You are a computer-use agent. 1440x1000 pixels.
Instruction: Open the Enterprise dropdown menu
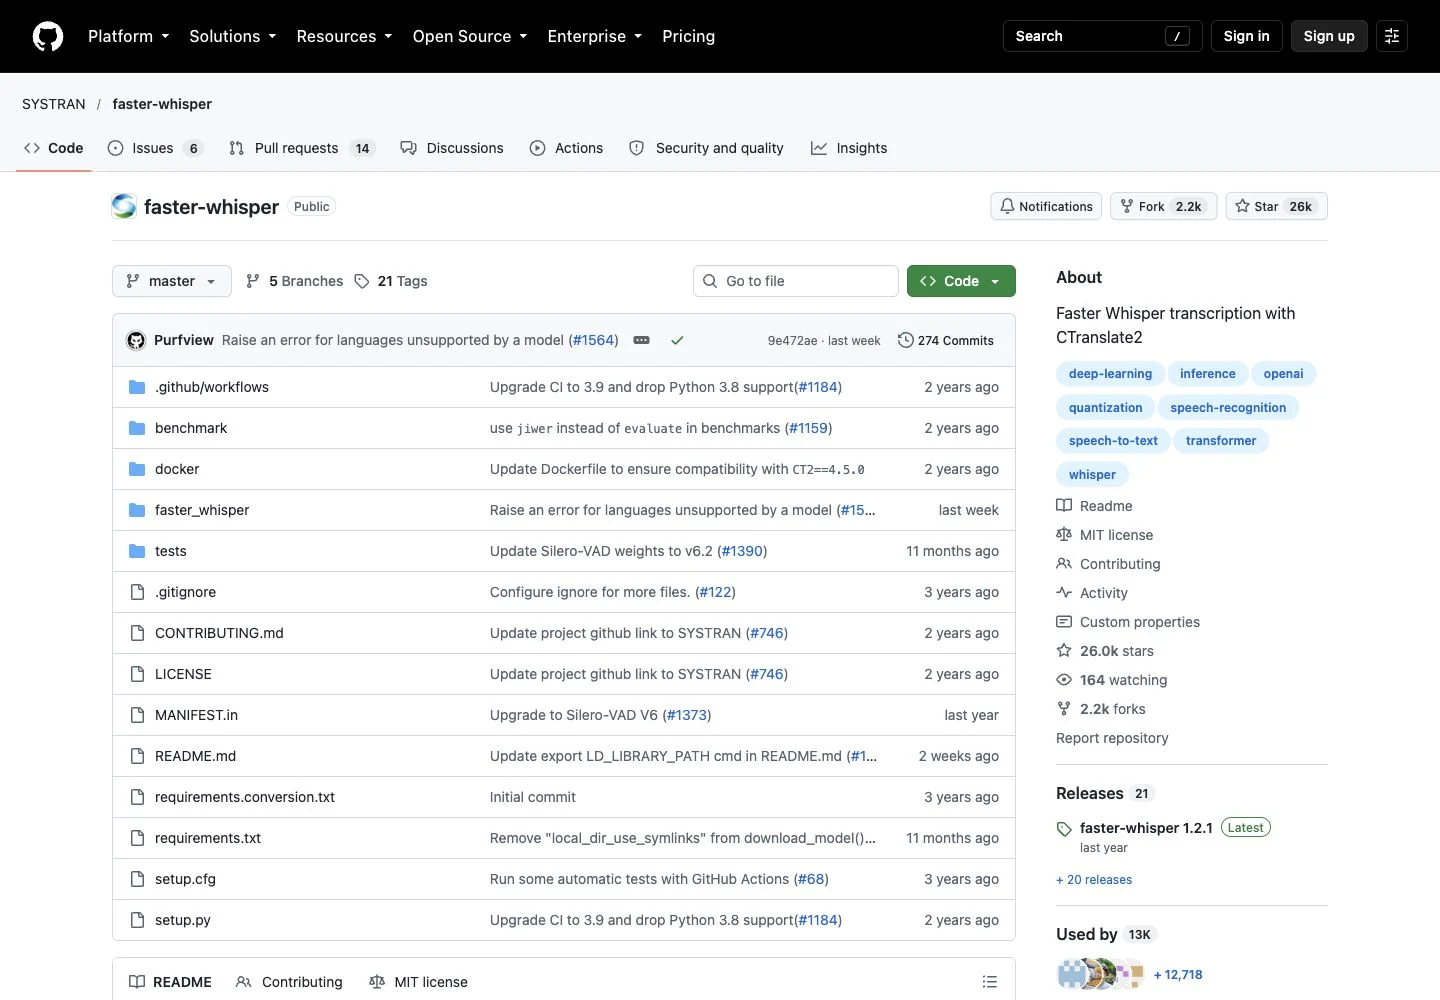tap(595, 36)
